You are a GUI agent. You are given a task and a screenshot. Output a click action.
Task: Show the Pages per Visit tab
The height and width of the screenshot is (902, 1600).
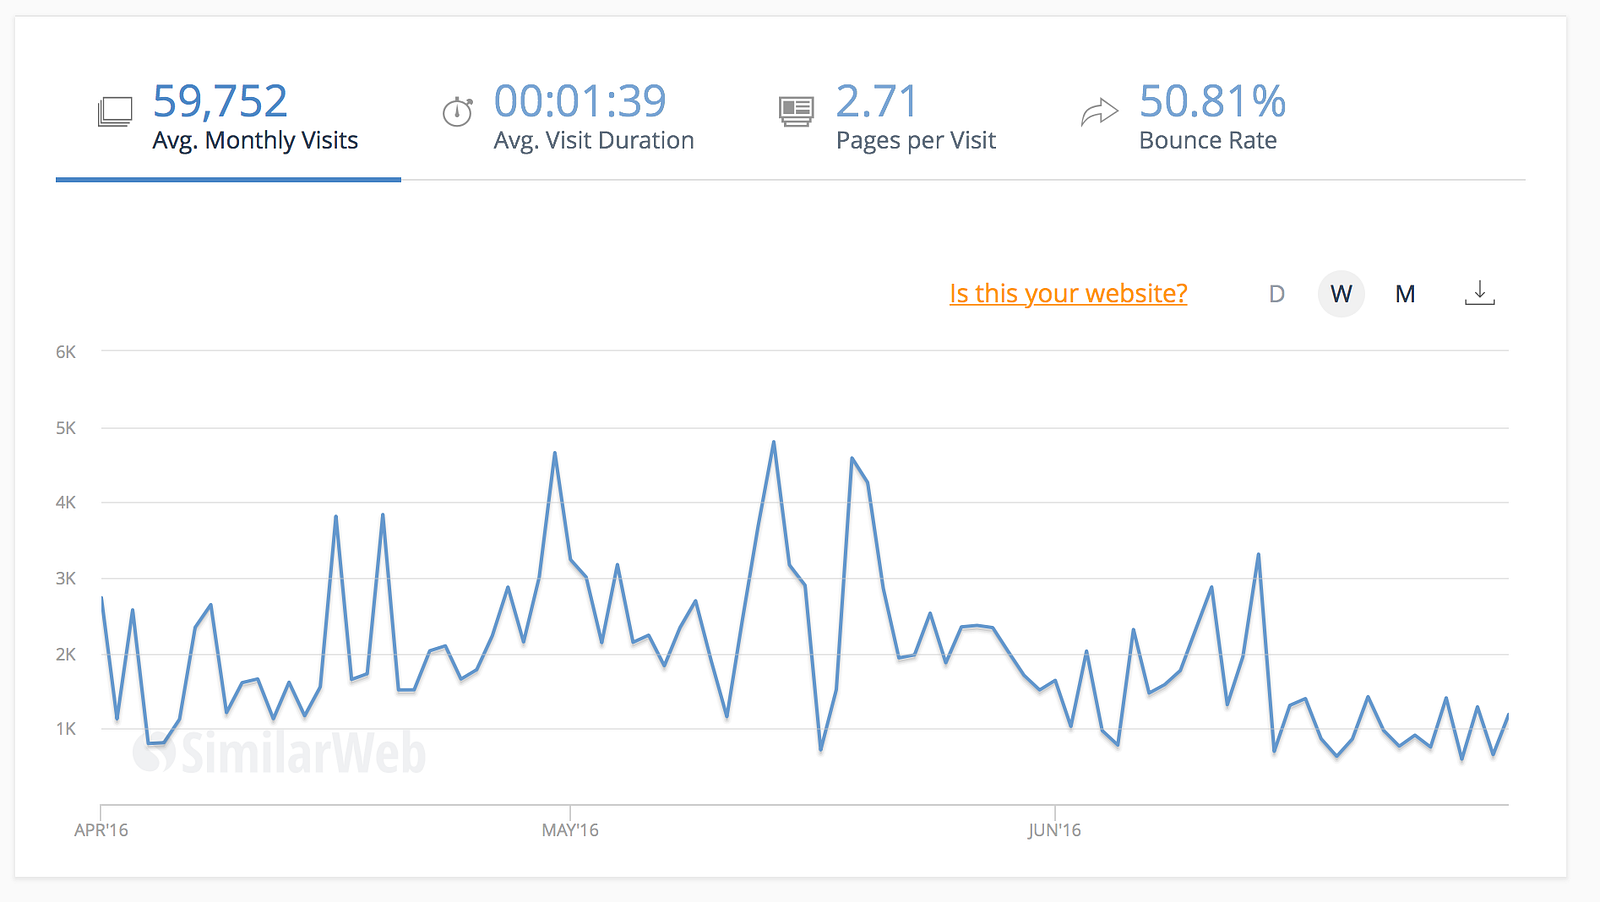coord(916,141)
